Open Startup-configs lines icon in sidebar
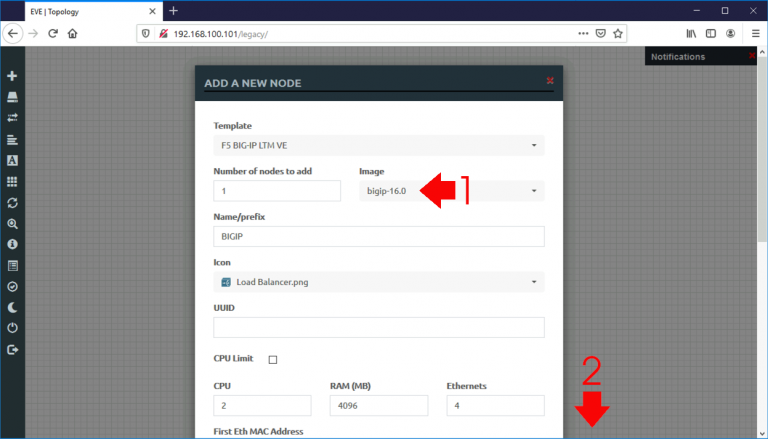This screenshot has width=768, height=439. [x=12, y=140]
